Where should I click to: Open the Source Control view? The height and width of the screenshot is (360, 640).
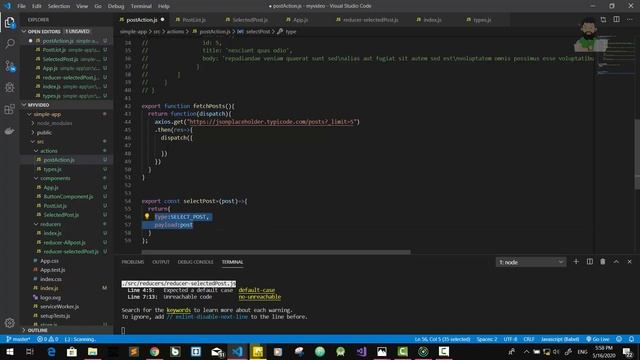pos(10,66)
